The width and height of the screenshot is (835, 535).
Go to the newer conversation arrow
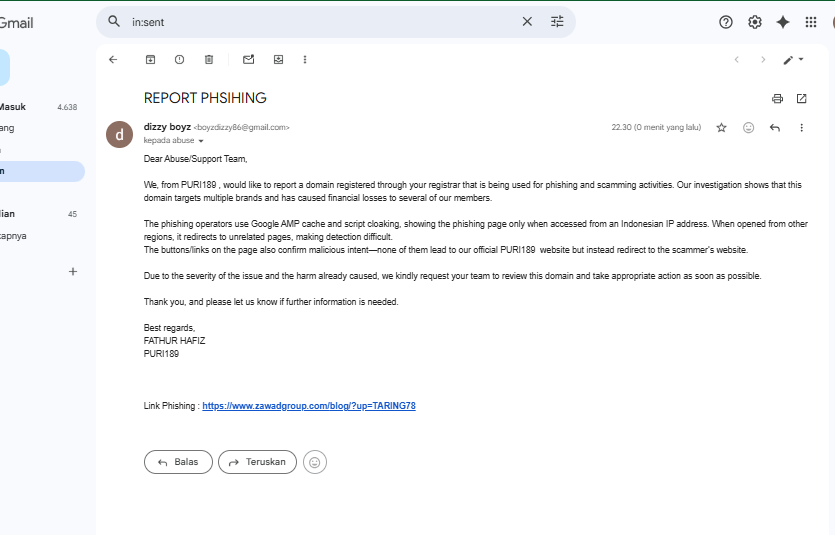[x=736, y=60]
